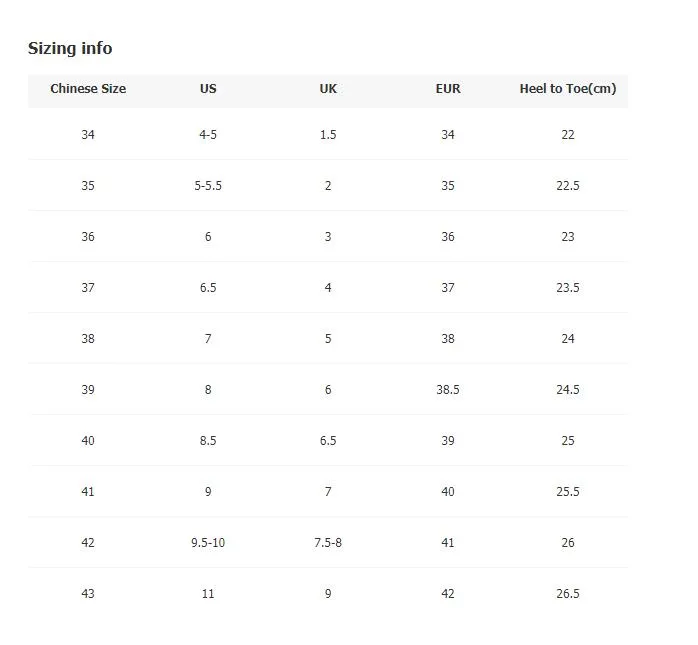Viewport: 698px width, 645px height.
Task: Select the EUR 38.5 cell
Action: [448, 389]
